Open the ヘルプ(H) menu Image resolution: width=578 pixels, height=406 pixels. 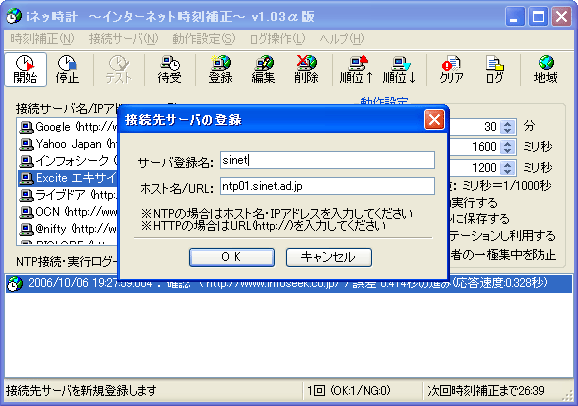(x=342, y=38)
